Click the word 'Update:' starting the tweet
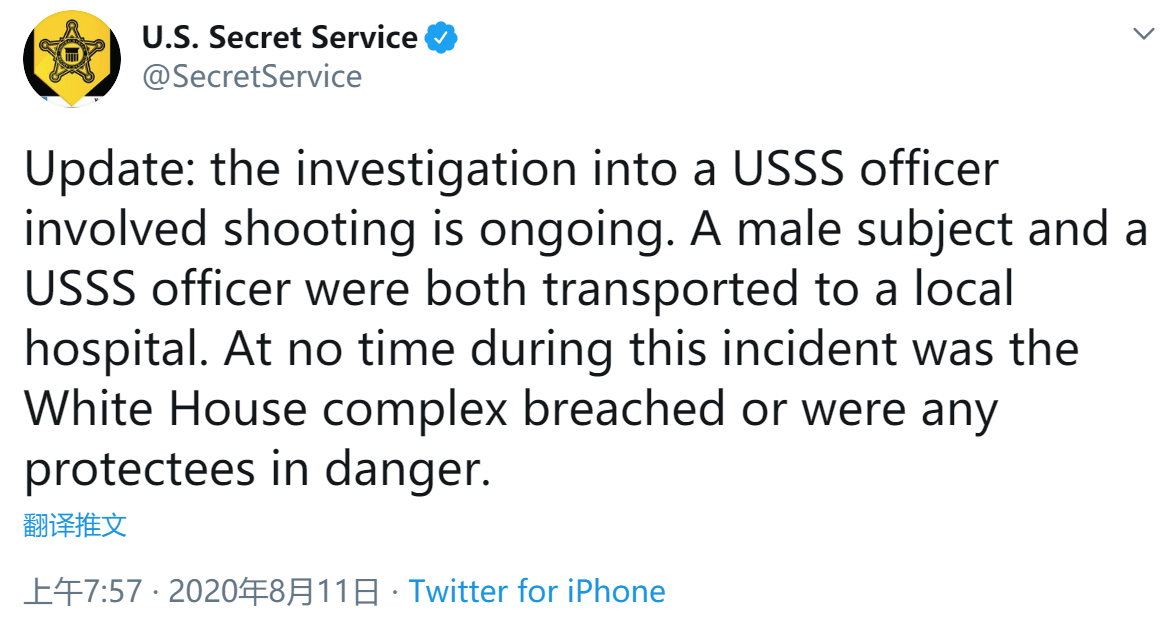 coord(110,170)
